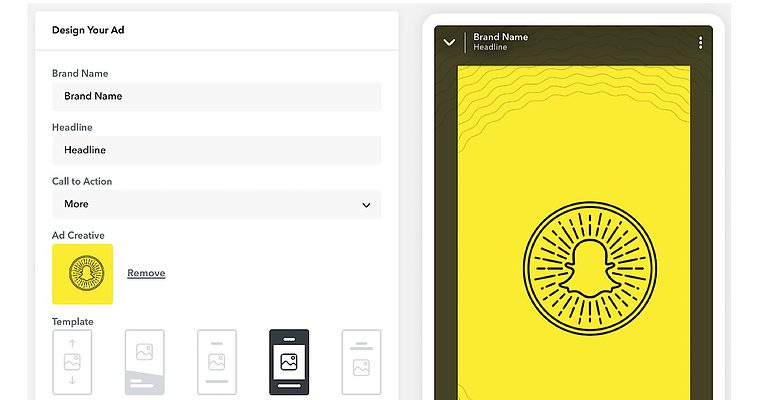Click the Template label
Viewport: 760px width, 400px height.
point(73,321)
